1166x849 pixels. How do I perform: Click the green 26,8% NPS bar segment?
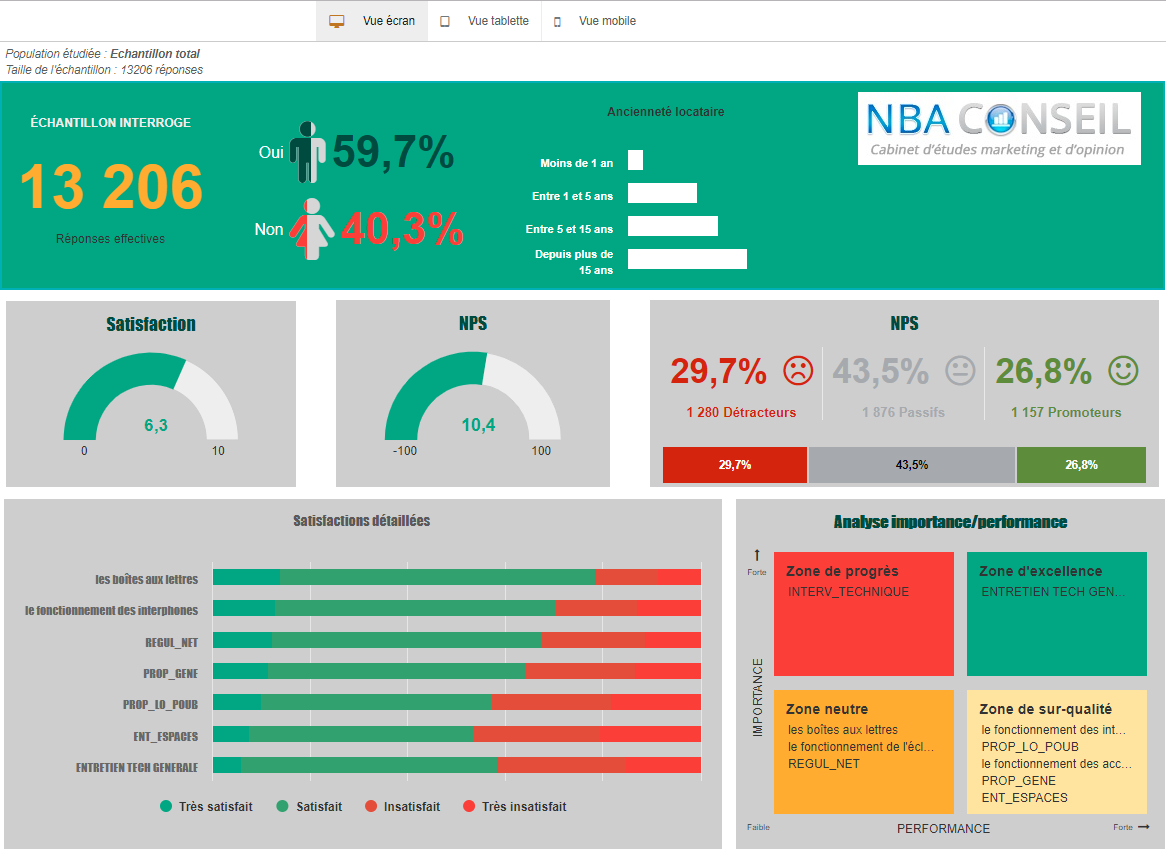click(x=1081, y=465)
